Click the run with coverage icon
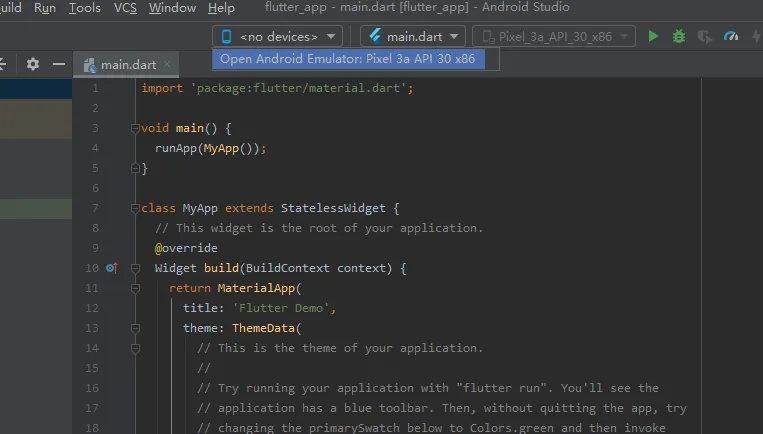 pos(705,36)
